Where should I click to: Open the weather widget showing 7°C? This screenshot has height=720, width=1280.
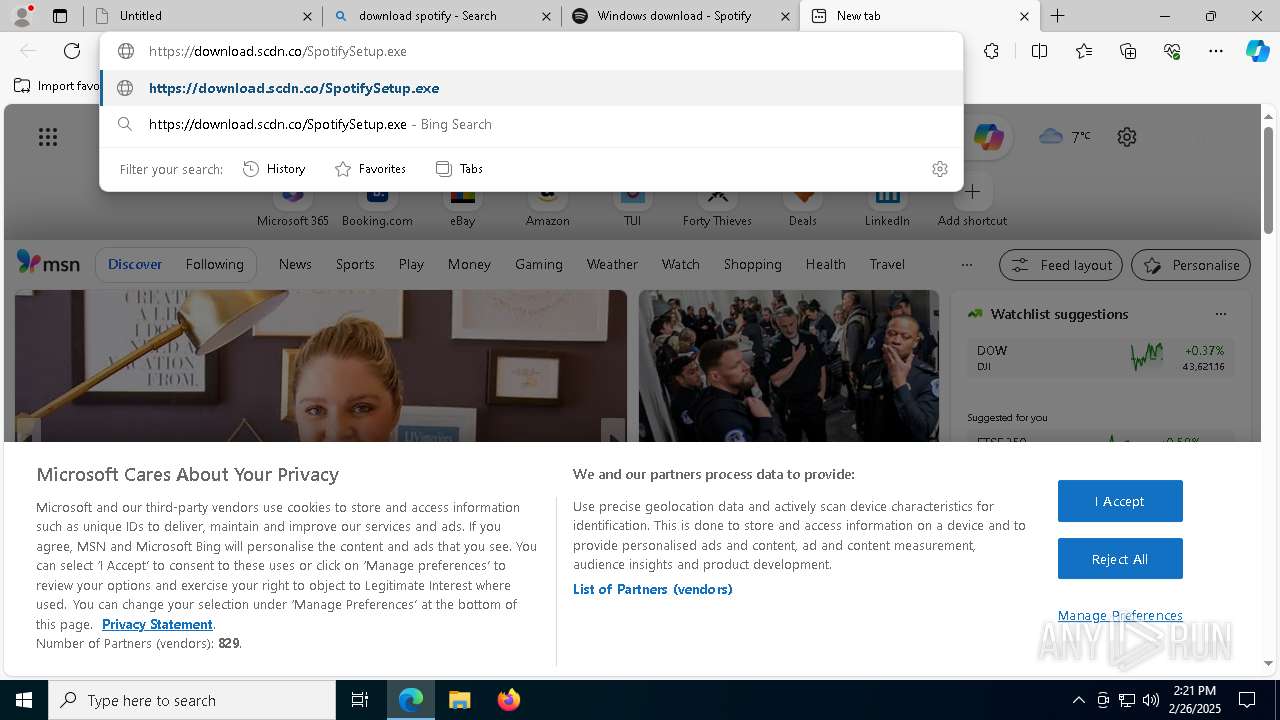(1065, 136)
